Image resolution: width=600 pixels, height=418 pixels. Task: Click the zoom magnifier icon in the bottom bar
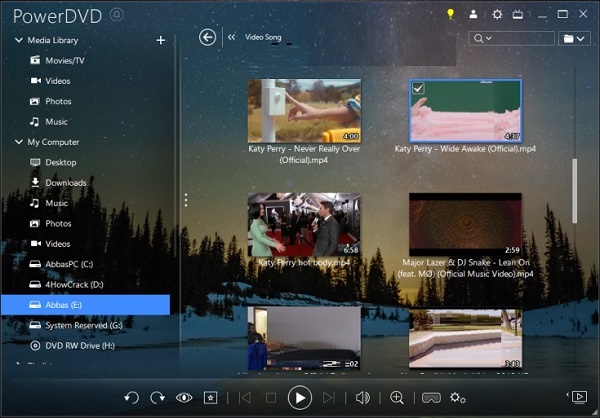397,398
